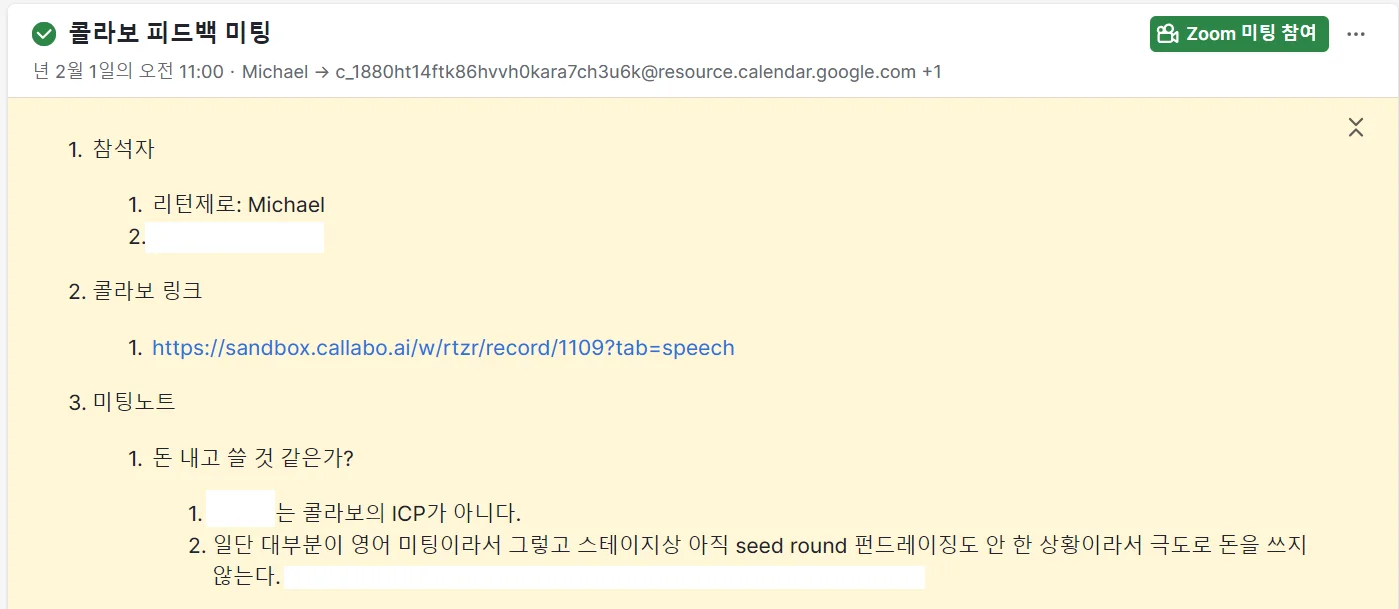Show the +1 additional attendees
1399x609 pixels.
point(931,72)
